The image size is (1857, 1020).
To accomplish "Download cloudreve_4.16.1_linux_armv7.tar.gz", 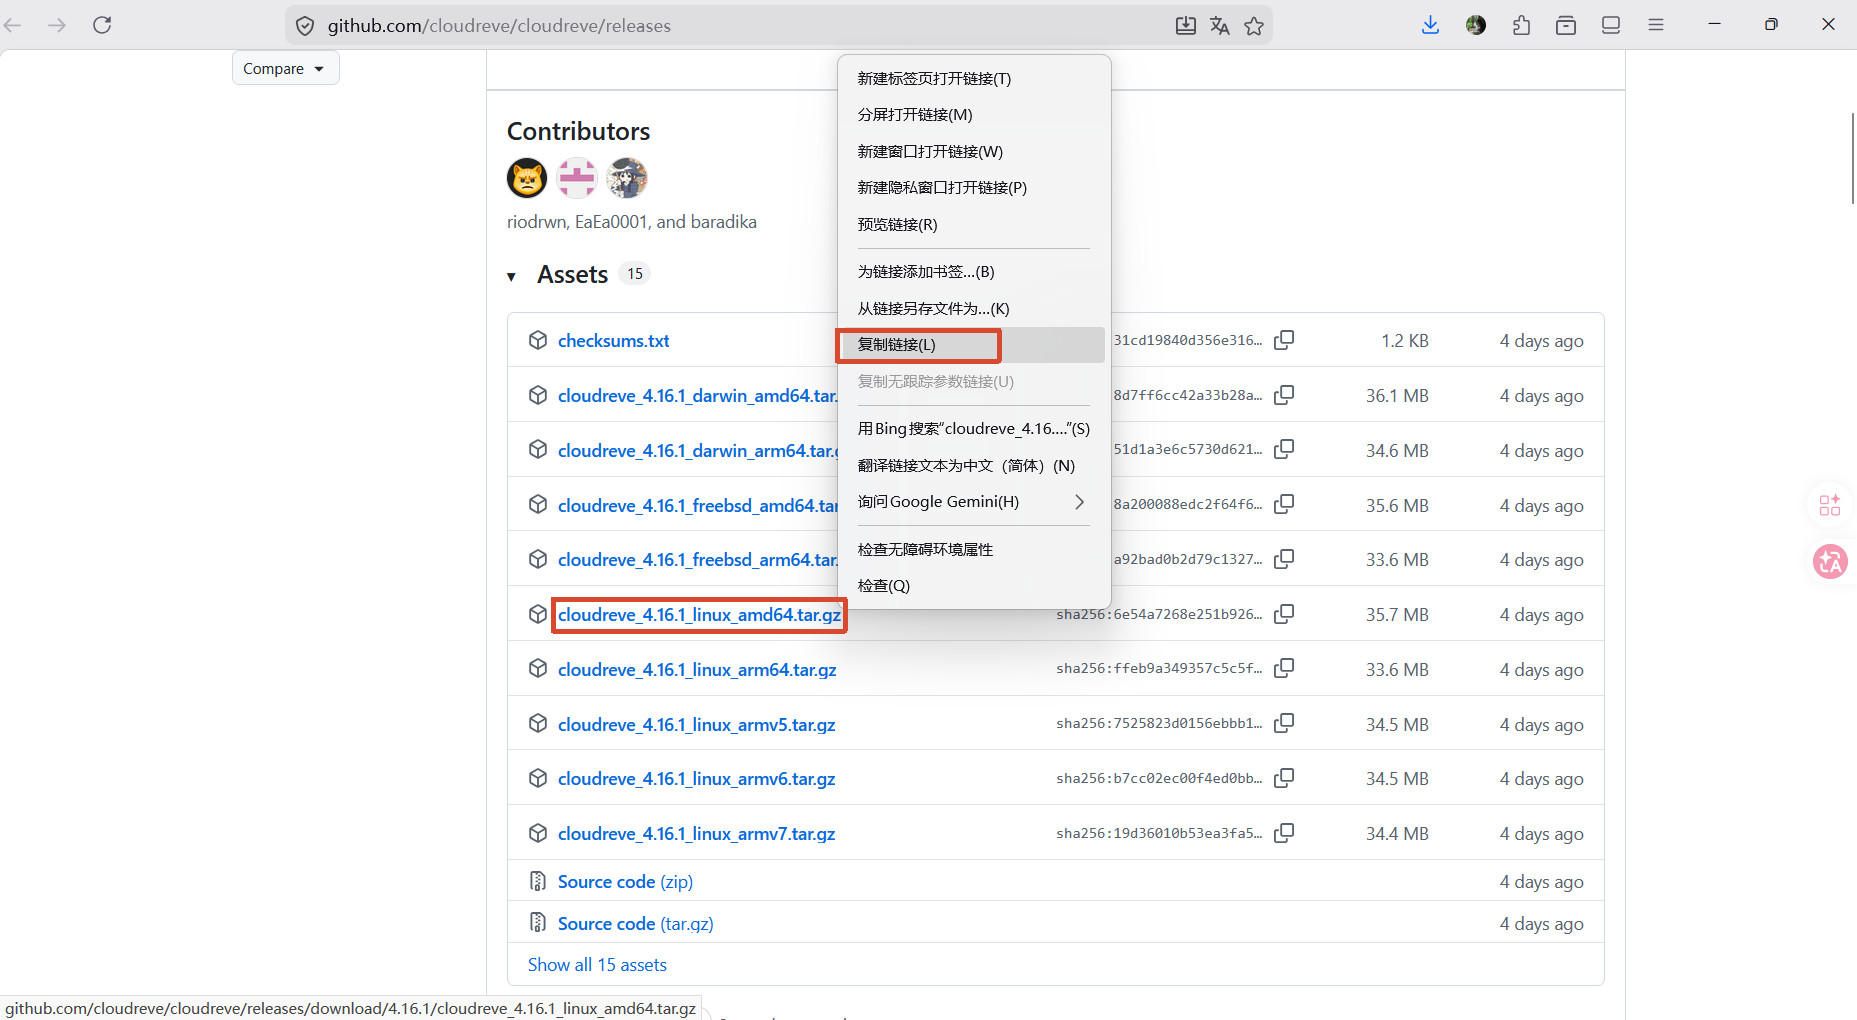I will click(696, 834).
